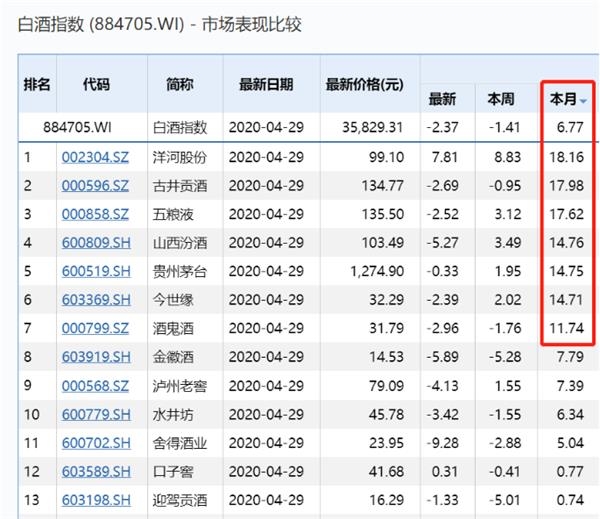Open stock code link 002304.SZ

[x=96, y=157]
